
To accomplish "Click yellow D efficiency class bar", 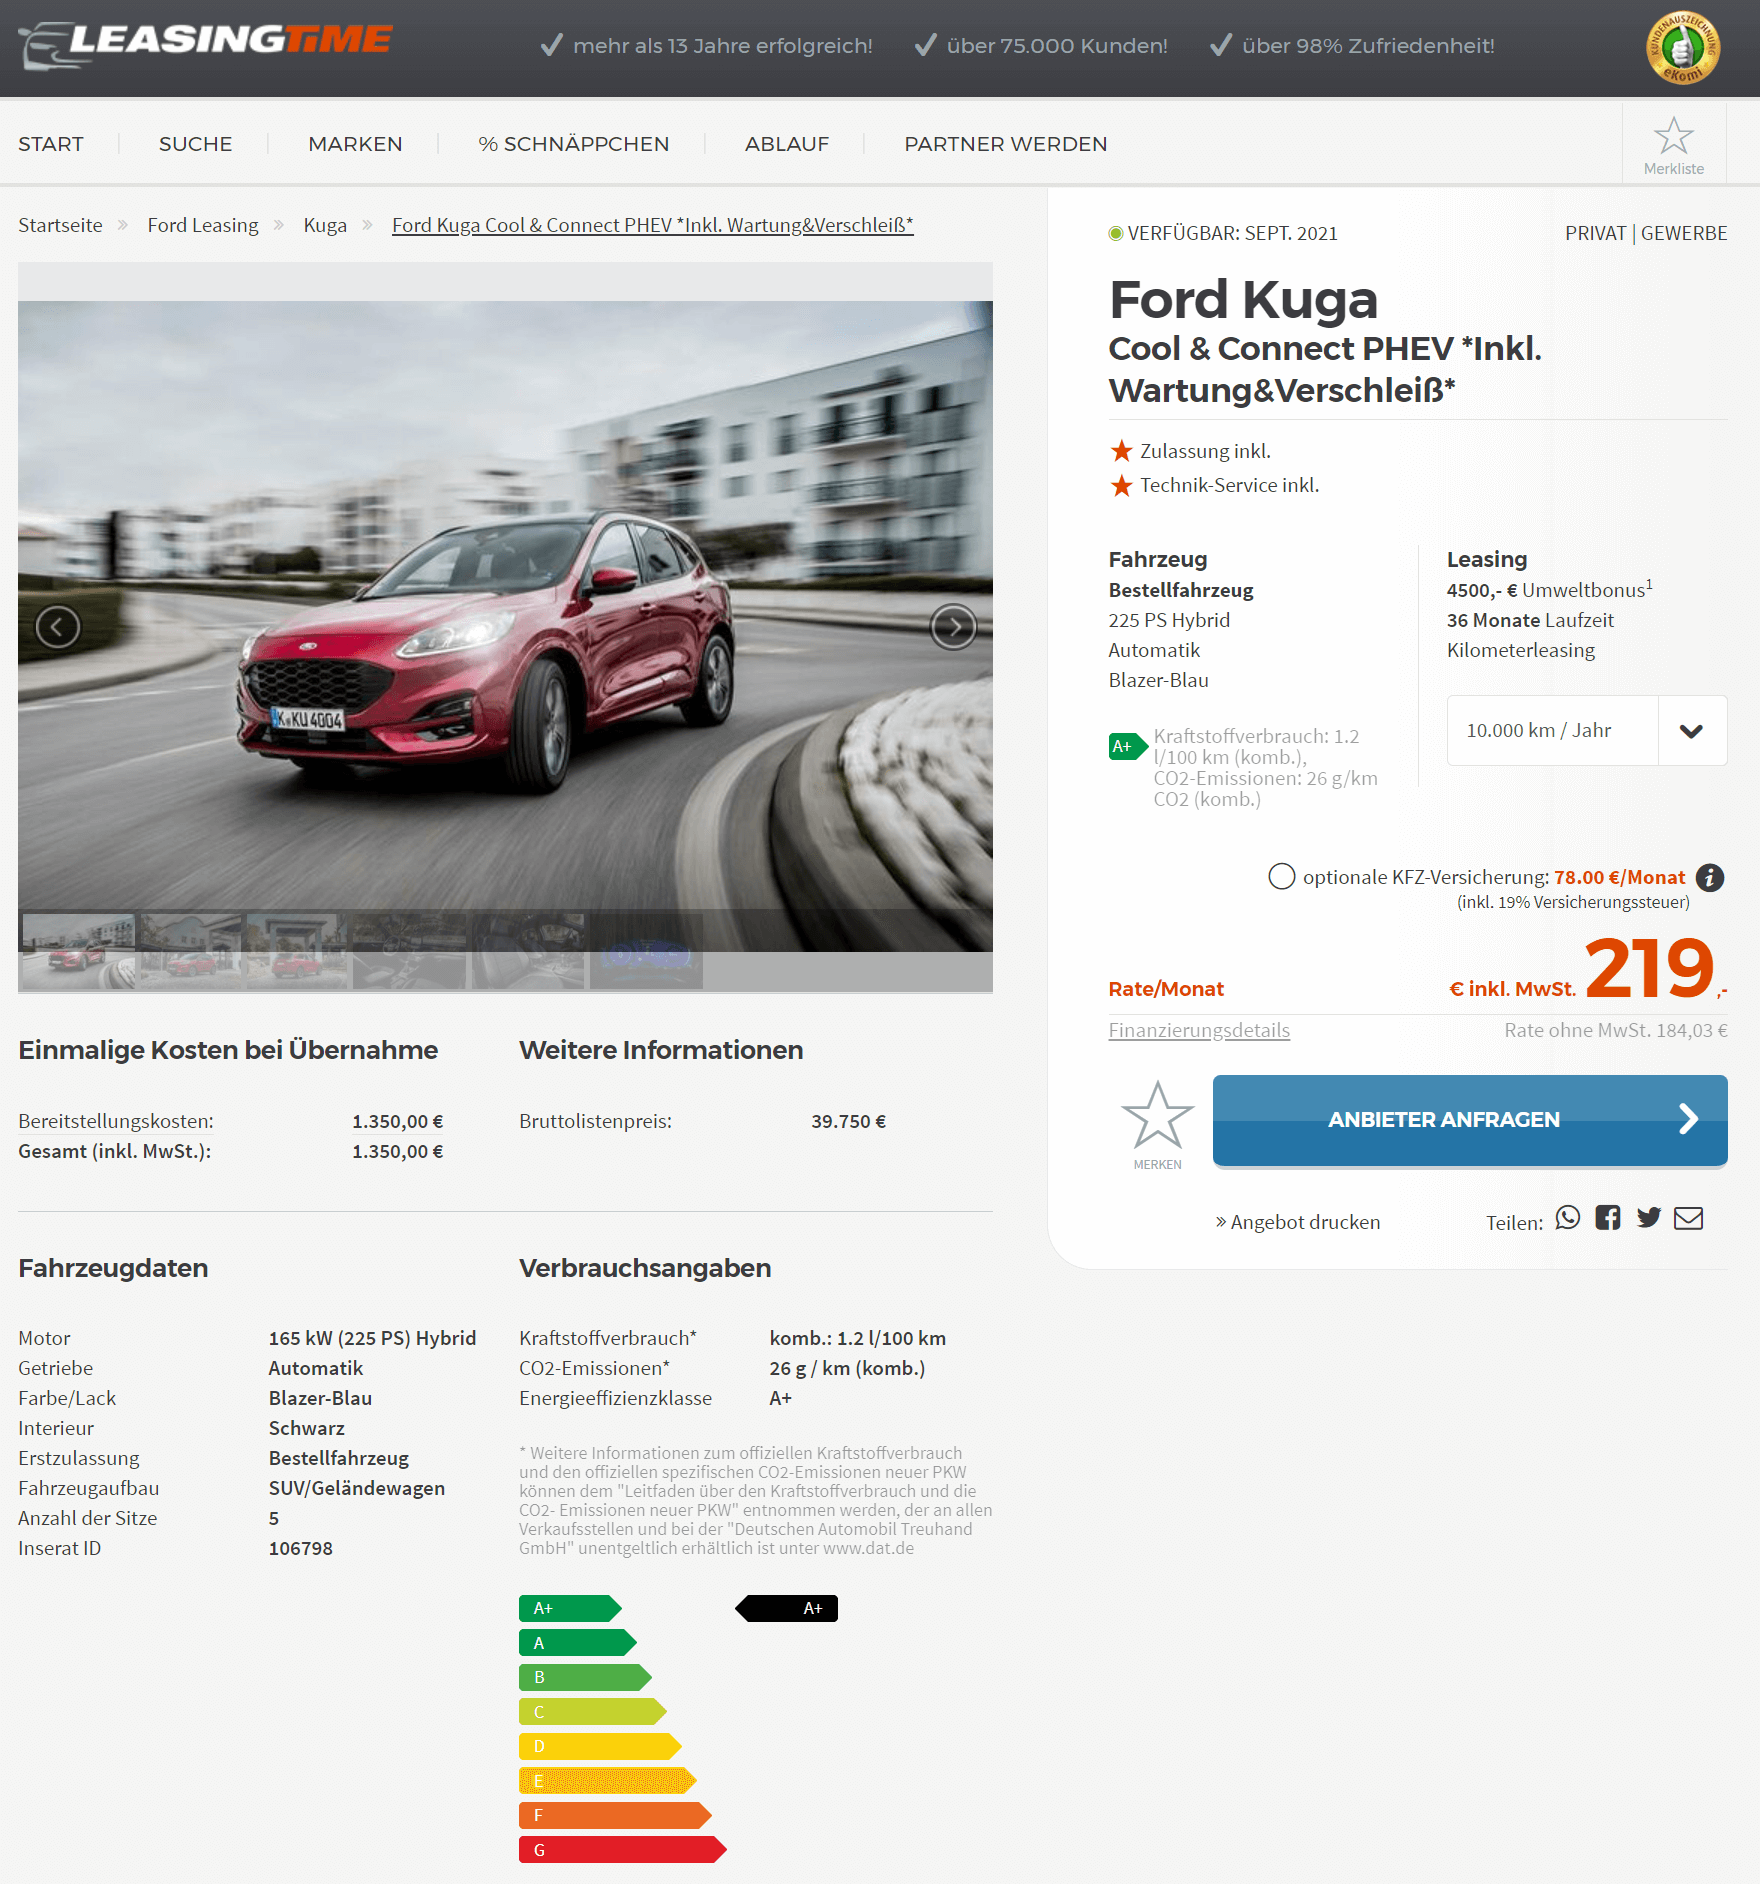I will coord(600,1746).
